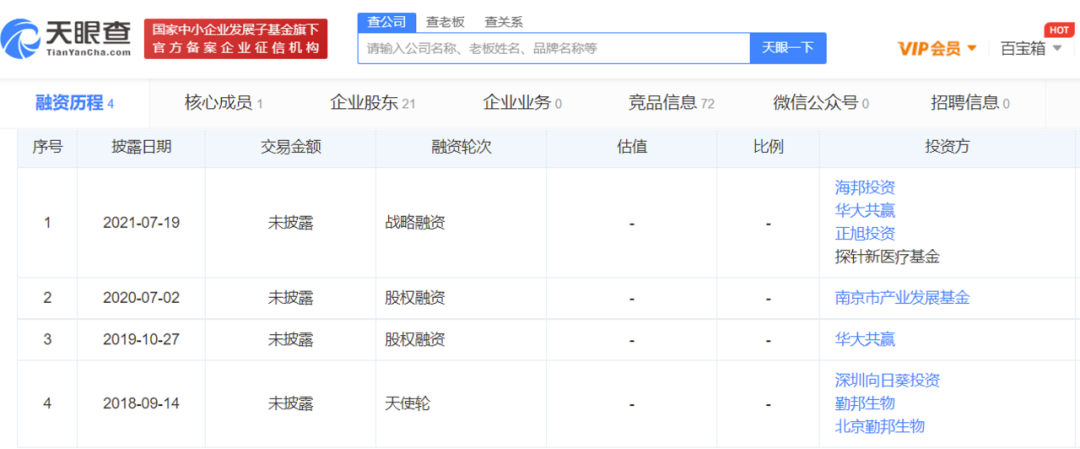Switch to the 查关系 search tab
Viewport: 1080px width, 449px height.
[x=503, y=22]
